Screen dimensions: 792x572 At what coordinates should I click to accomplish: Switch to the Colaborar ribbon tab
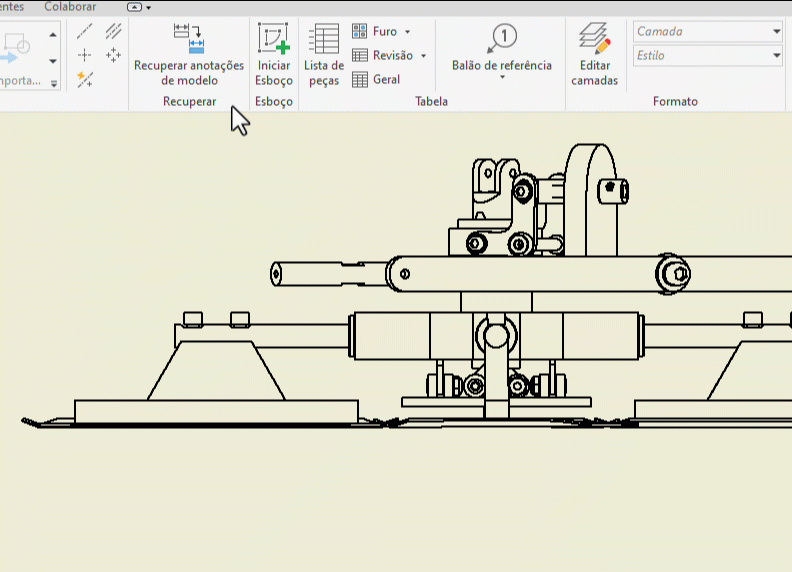(x=70, y=7)
